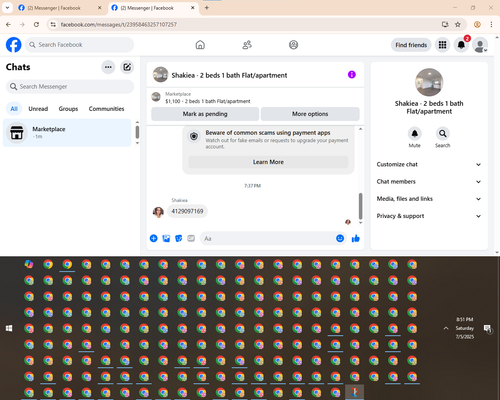Viewport: 500px width, 400px height.
Task: Open the profile circle icon in top navigation
Action: (x=293, y=45)
